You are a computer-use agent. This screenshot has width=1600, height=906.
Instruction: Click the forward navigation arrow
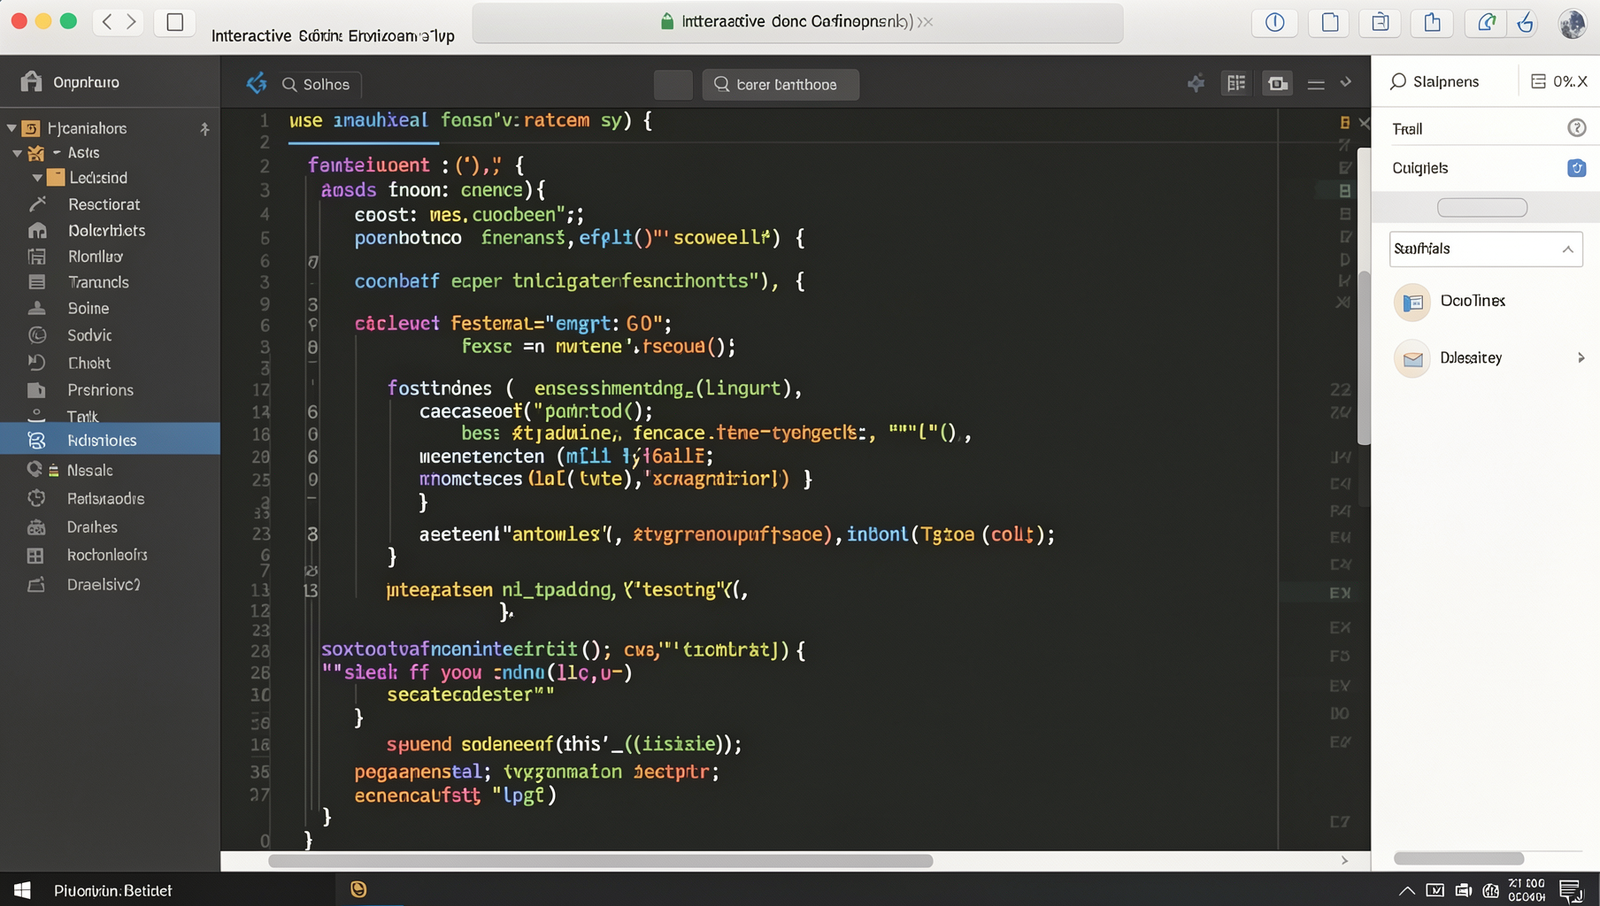coord(131,21)
